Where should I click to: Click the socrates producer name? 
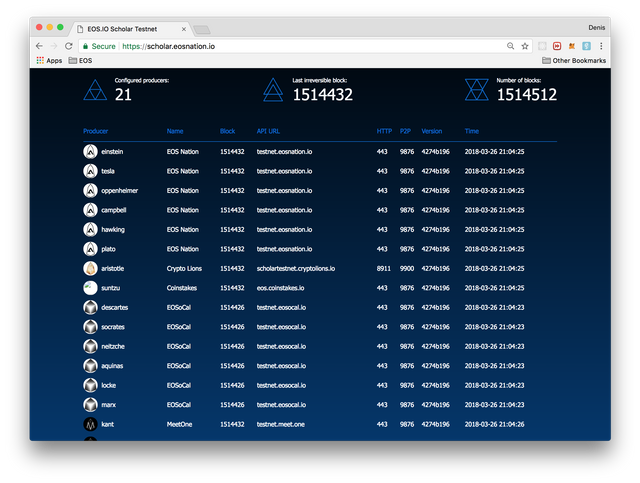click(x=113, y=327)
